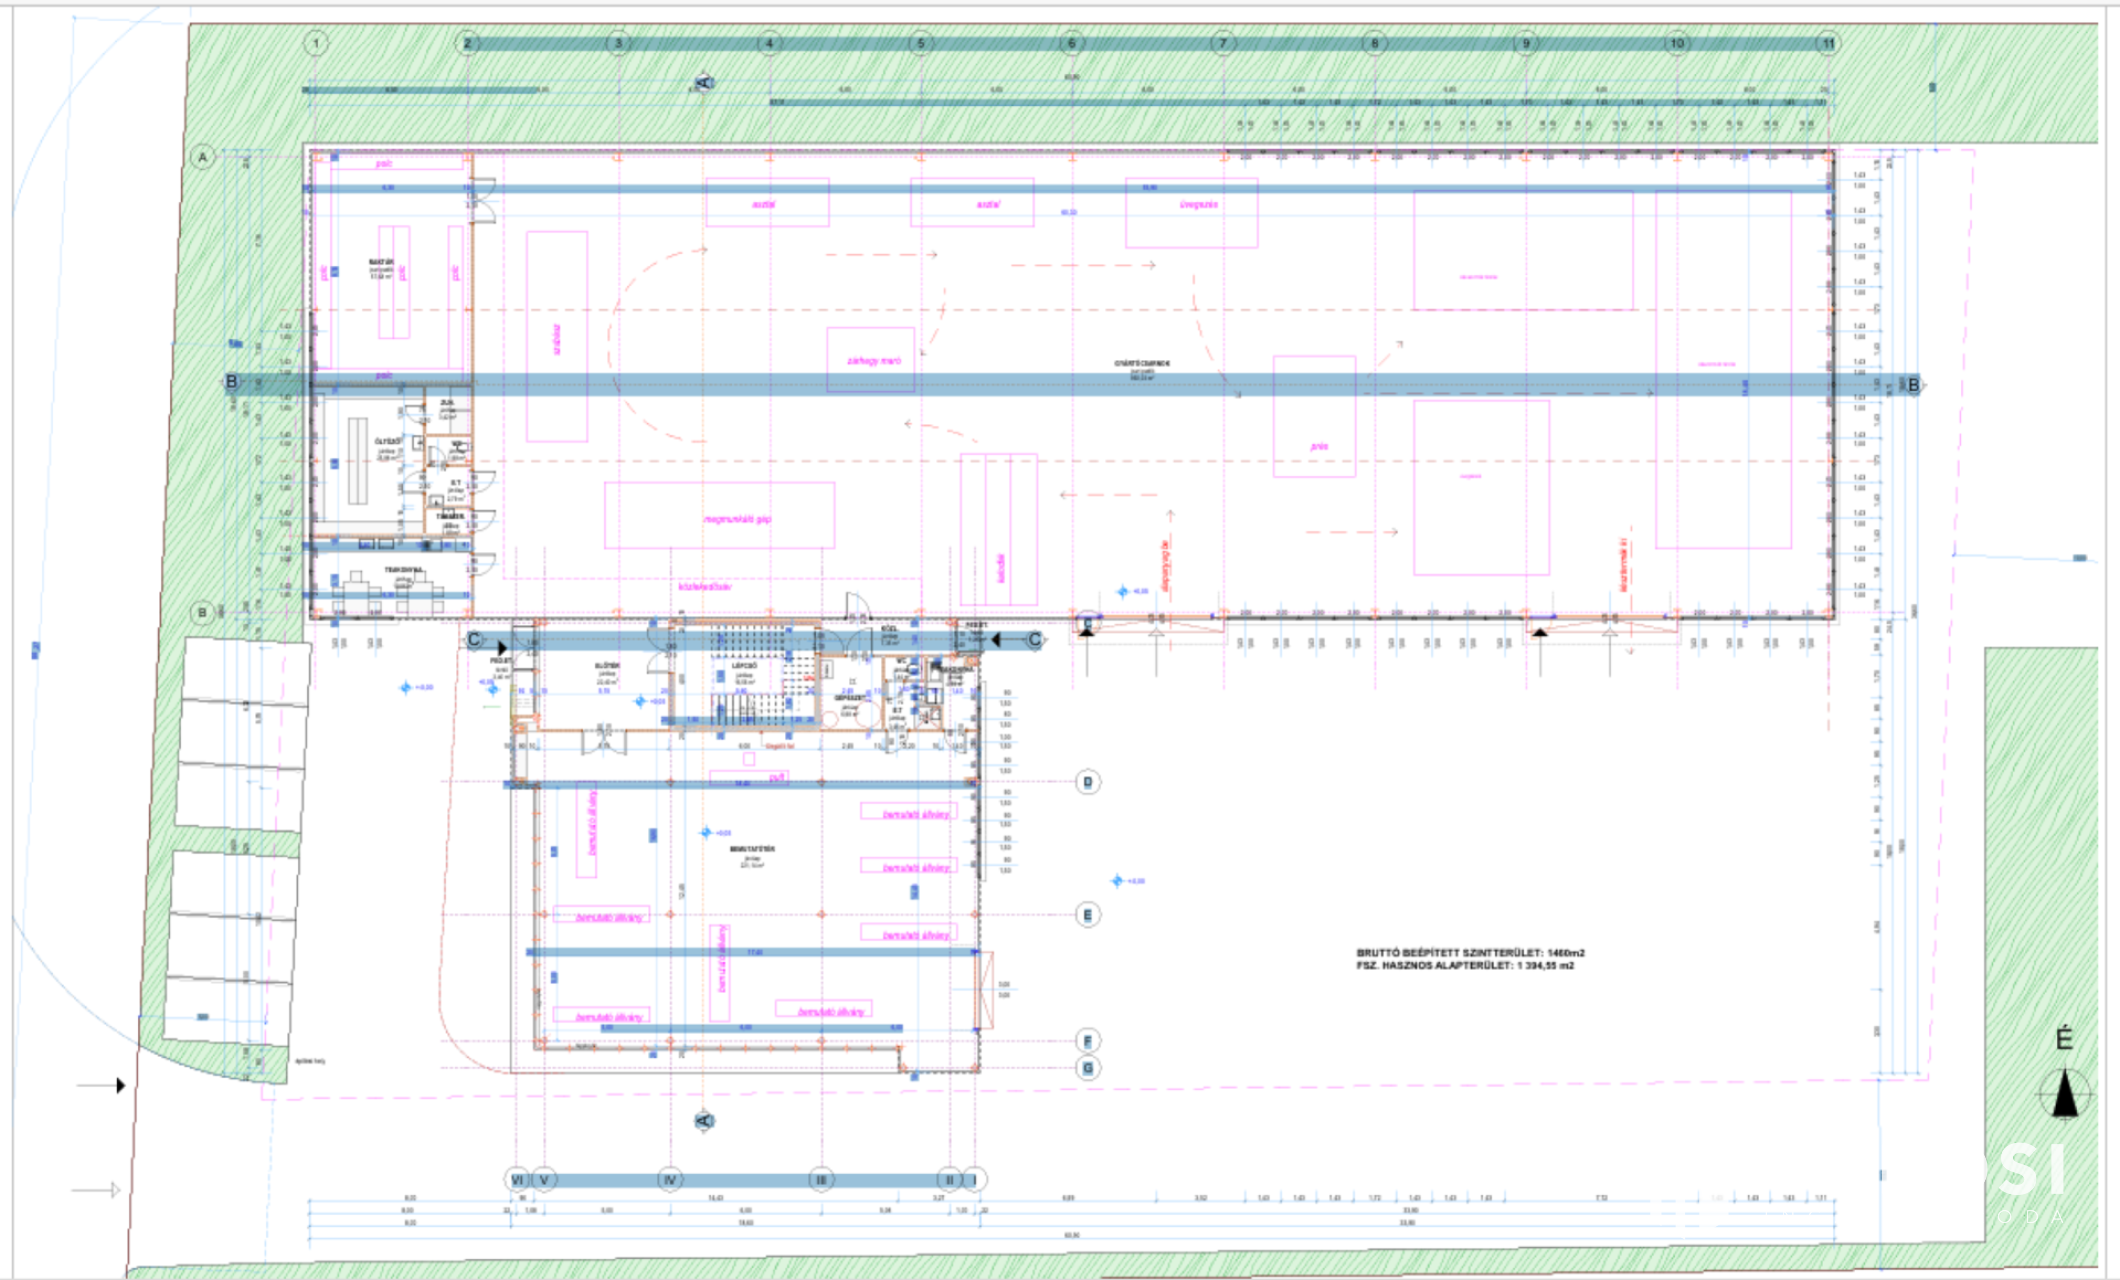Select the 'záhegy maró' machine box
Viewport: 2120px width, 1280px height.
[x=871, y=360]
